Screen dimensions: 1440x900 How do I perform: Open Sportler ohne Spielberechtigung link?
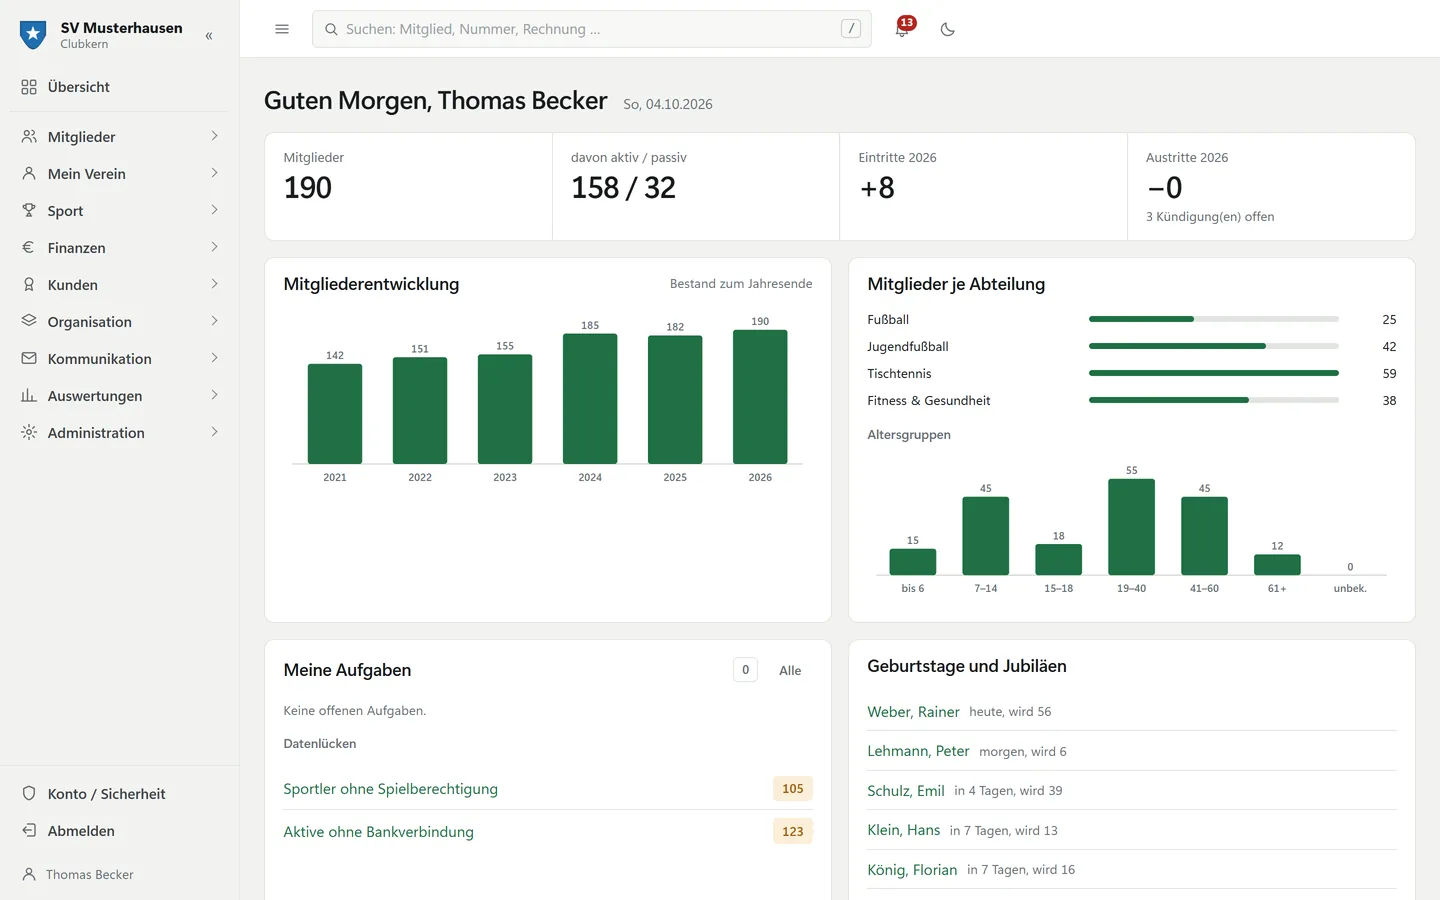390,789
